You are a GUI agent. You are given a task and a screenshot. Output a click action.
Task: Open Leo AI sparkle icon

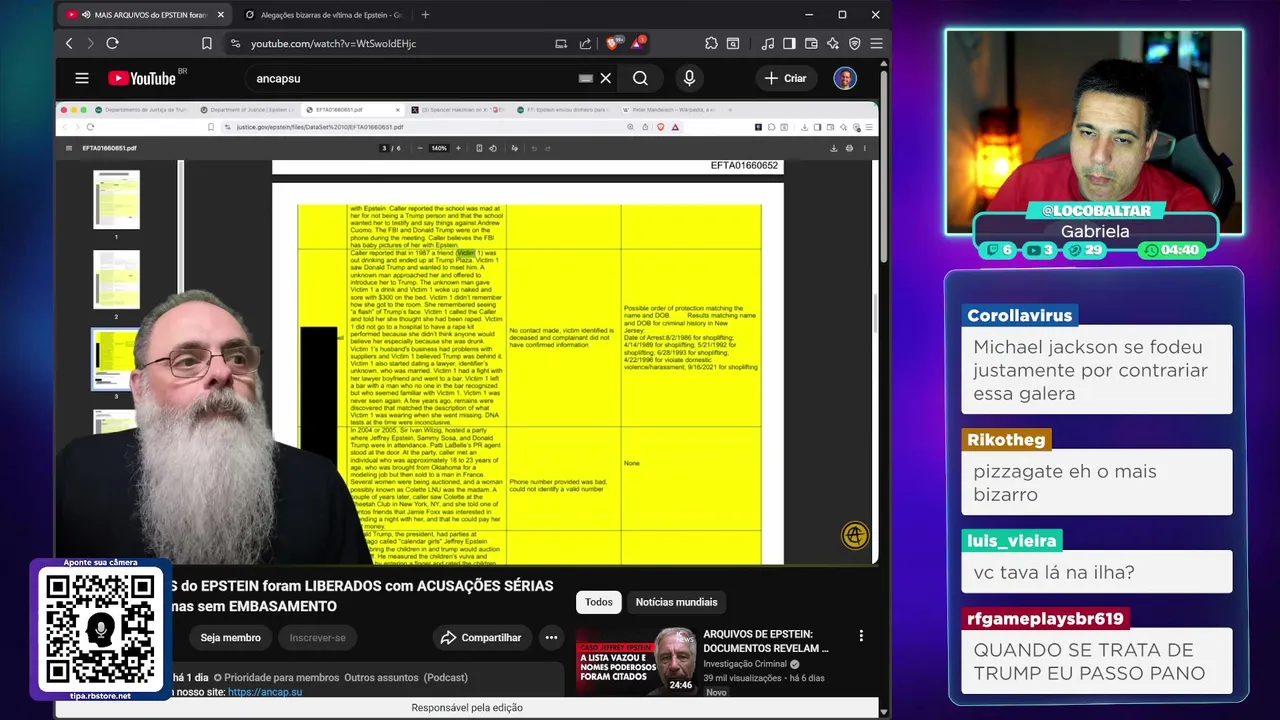coord(833,44)
